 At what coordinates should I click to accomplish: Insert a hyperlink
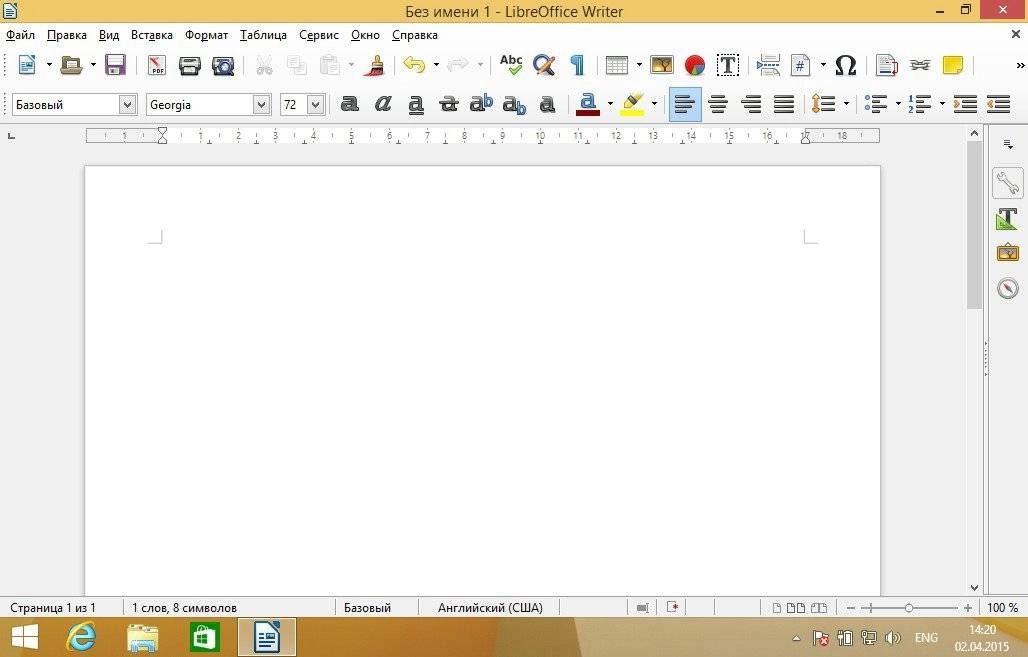point(920,65)
